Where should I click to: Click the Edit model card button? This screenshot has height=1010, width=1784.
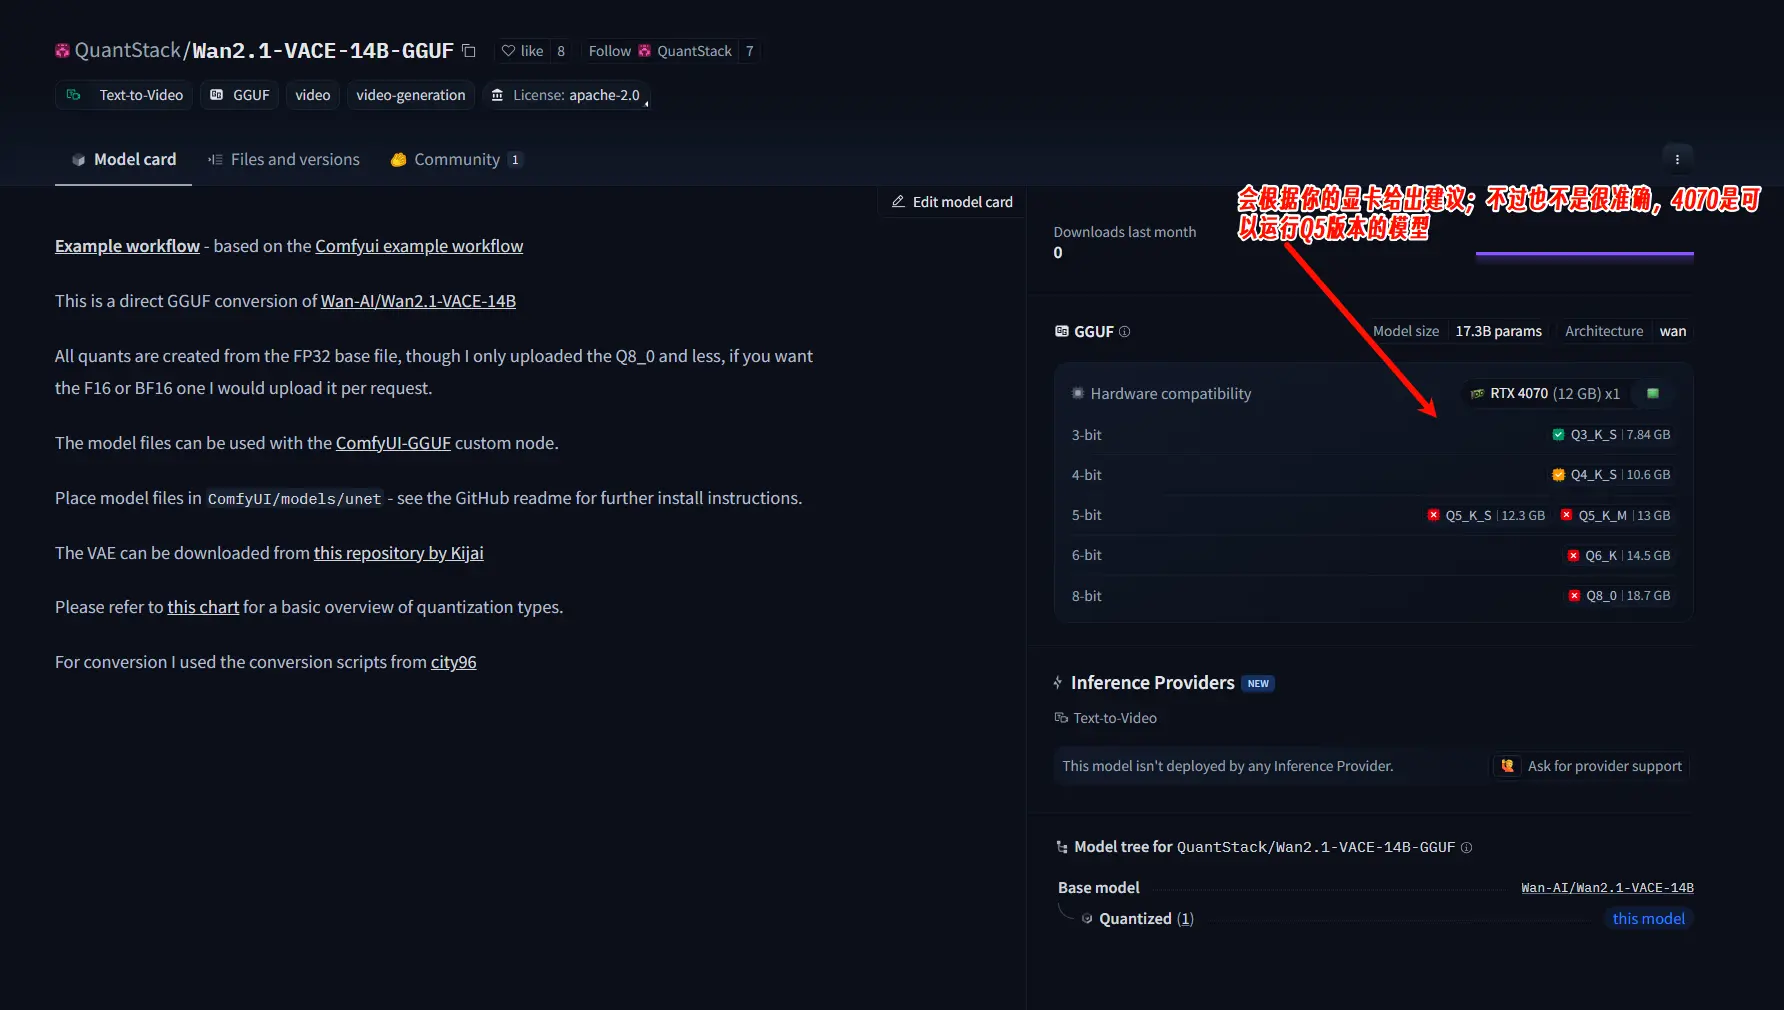[952, 201]
